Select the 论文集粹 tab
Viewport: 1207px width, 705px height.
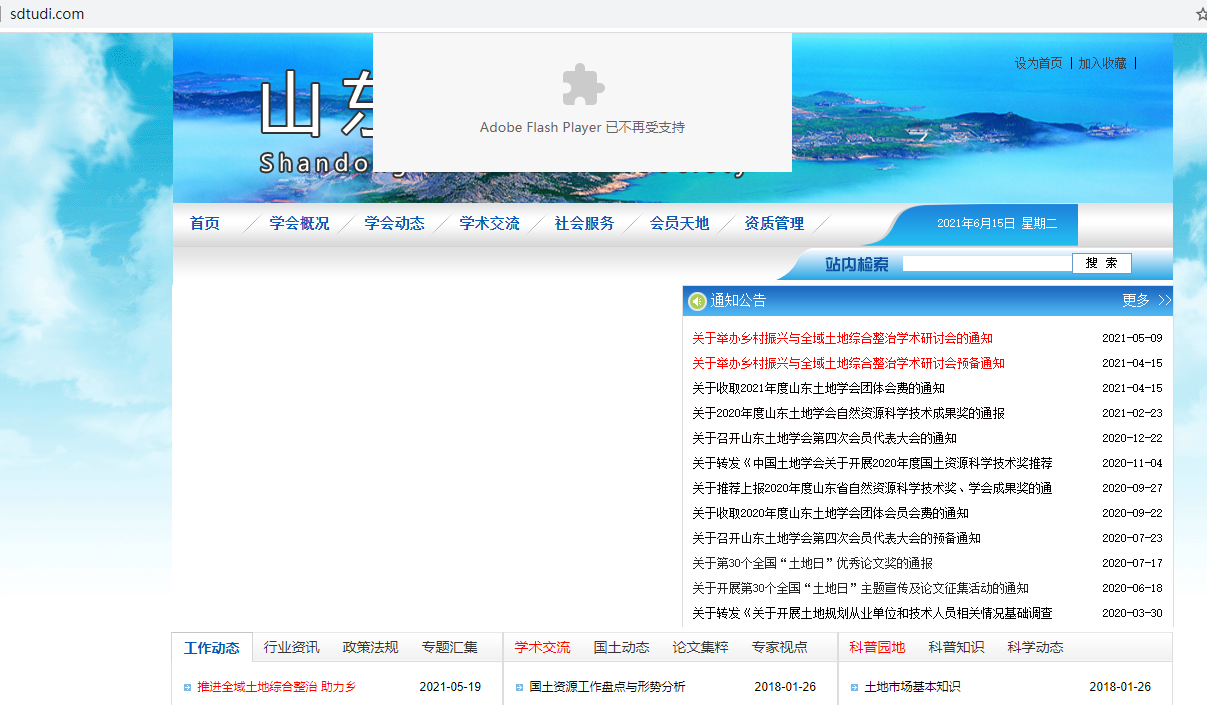[700, 647]
